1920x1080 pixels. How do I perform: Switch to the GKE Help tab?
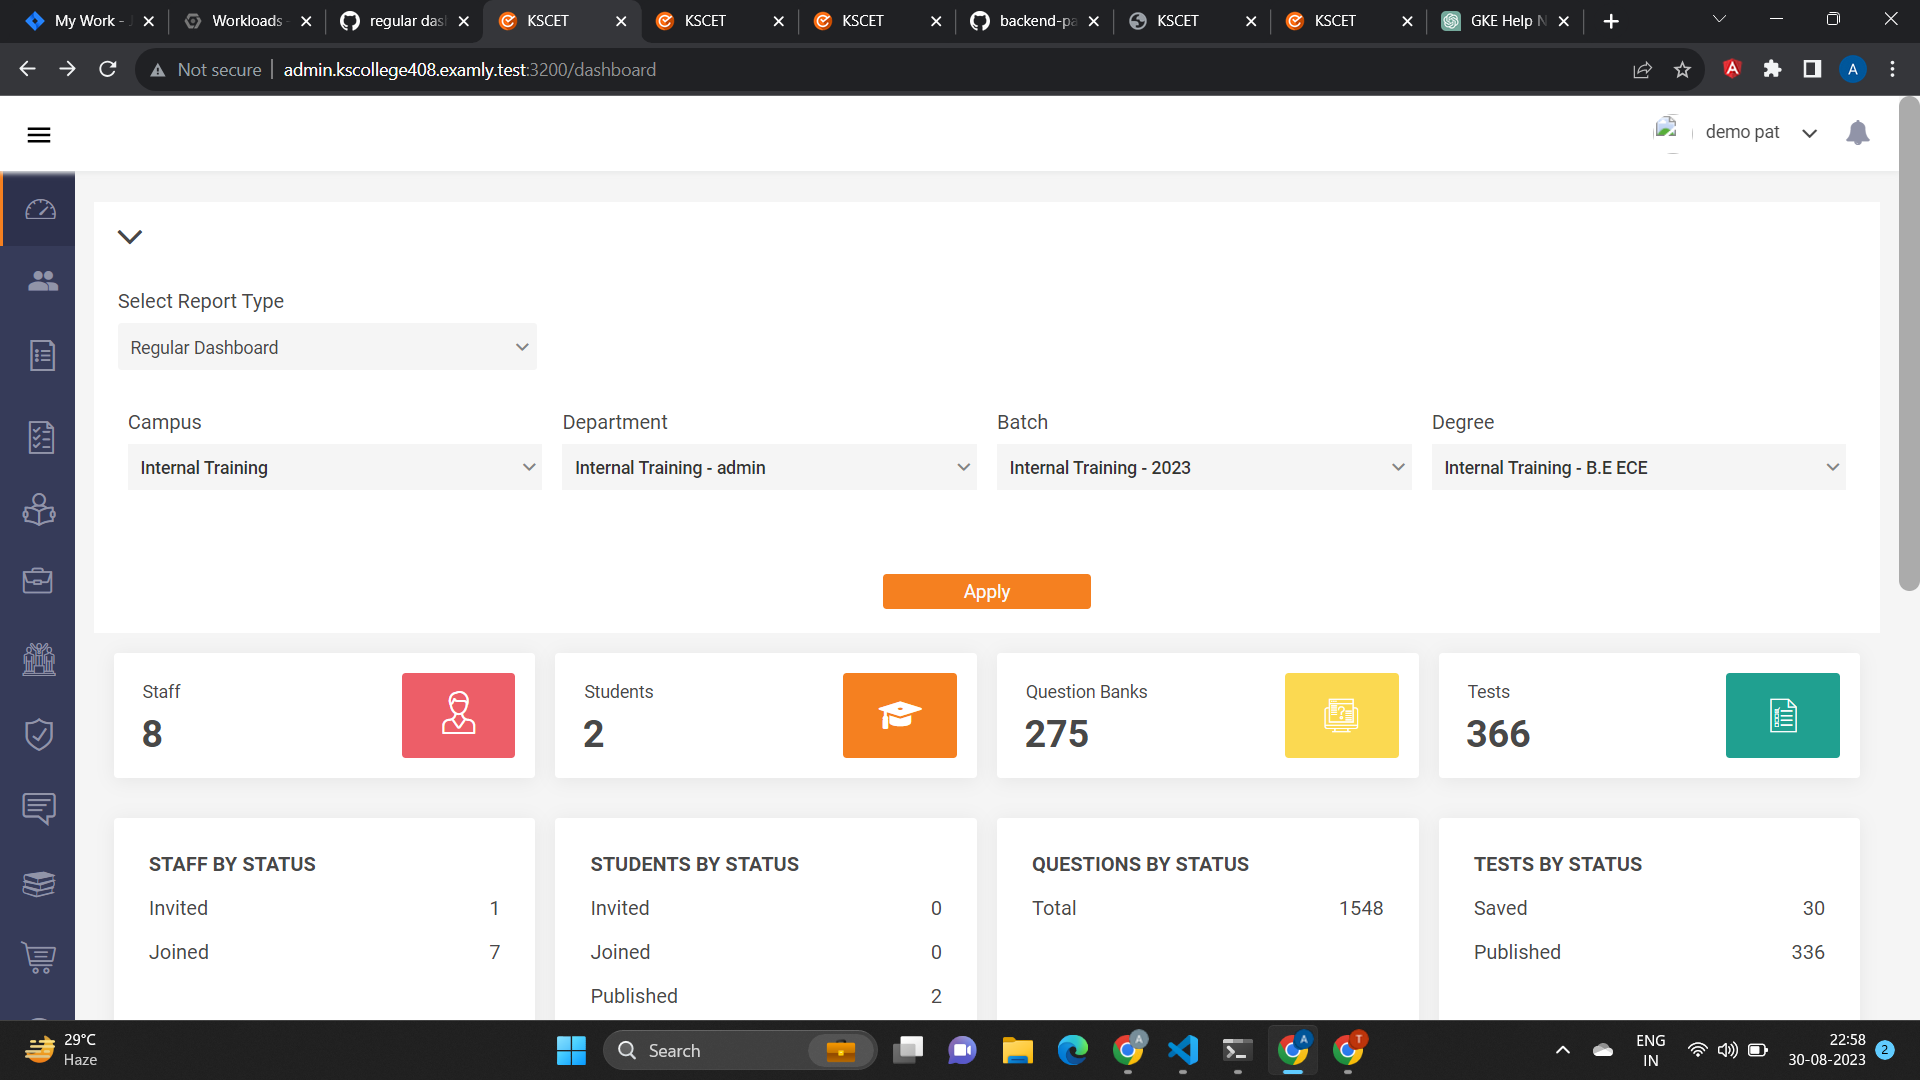click(1505, 21)
